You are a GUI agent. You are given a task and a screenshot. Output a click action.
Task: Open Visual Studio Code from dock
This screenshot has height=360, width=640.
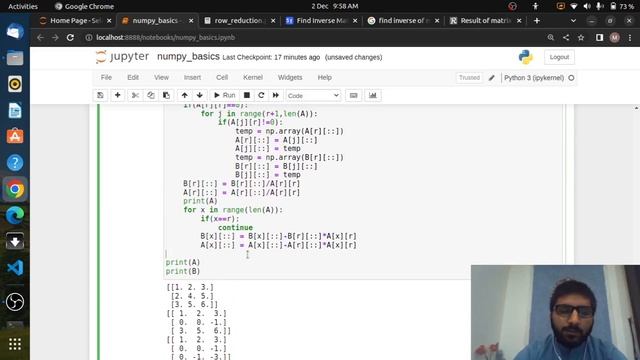(x=15, y=268)
